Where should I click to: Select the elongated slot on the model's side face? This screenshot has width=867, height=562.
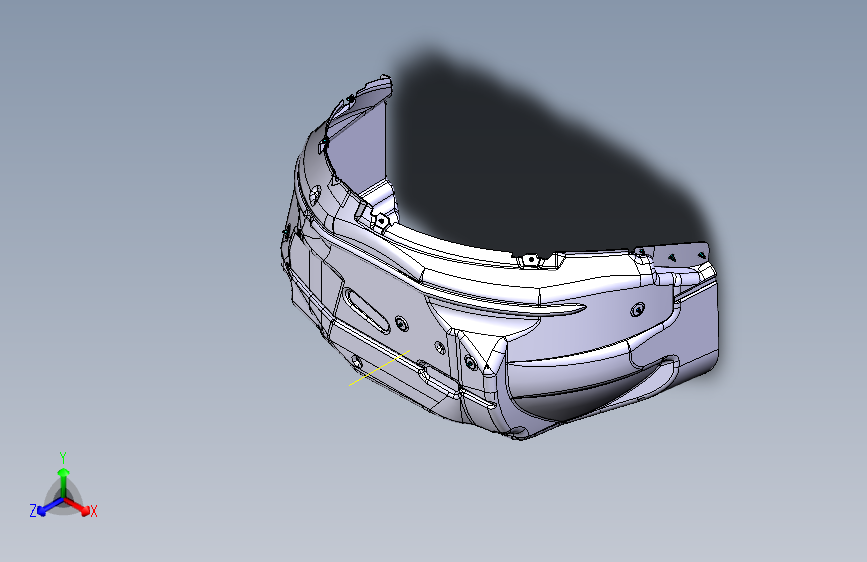coord(365,309)
